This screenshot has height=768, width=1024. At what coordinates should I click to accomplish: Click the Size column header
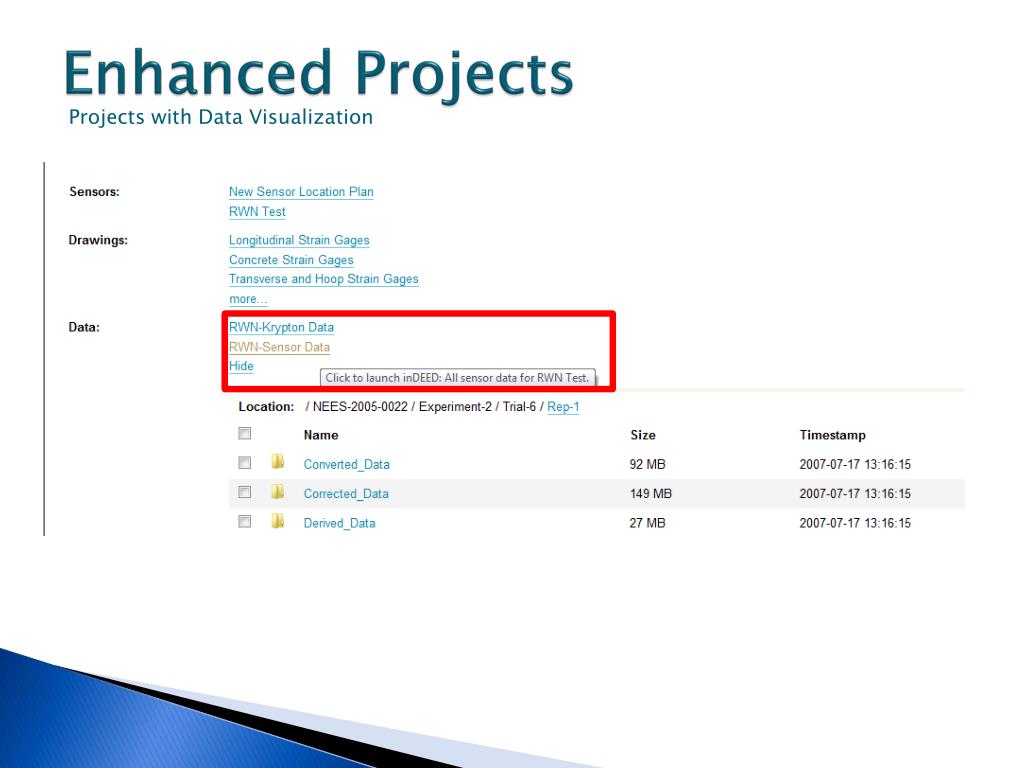[x=643, y=435]
